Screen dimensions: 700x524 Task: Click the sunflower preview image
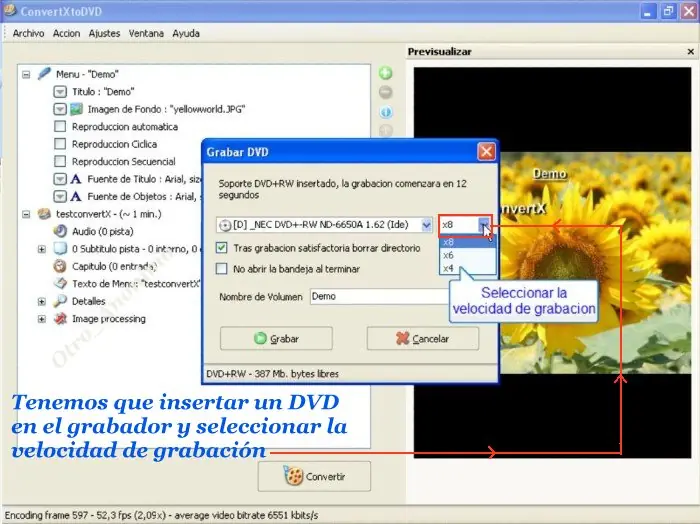click(596, 263)
